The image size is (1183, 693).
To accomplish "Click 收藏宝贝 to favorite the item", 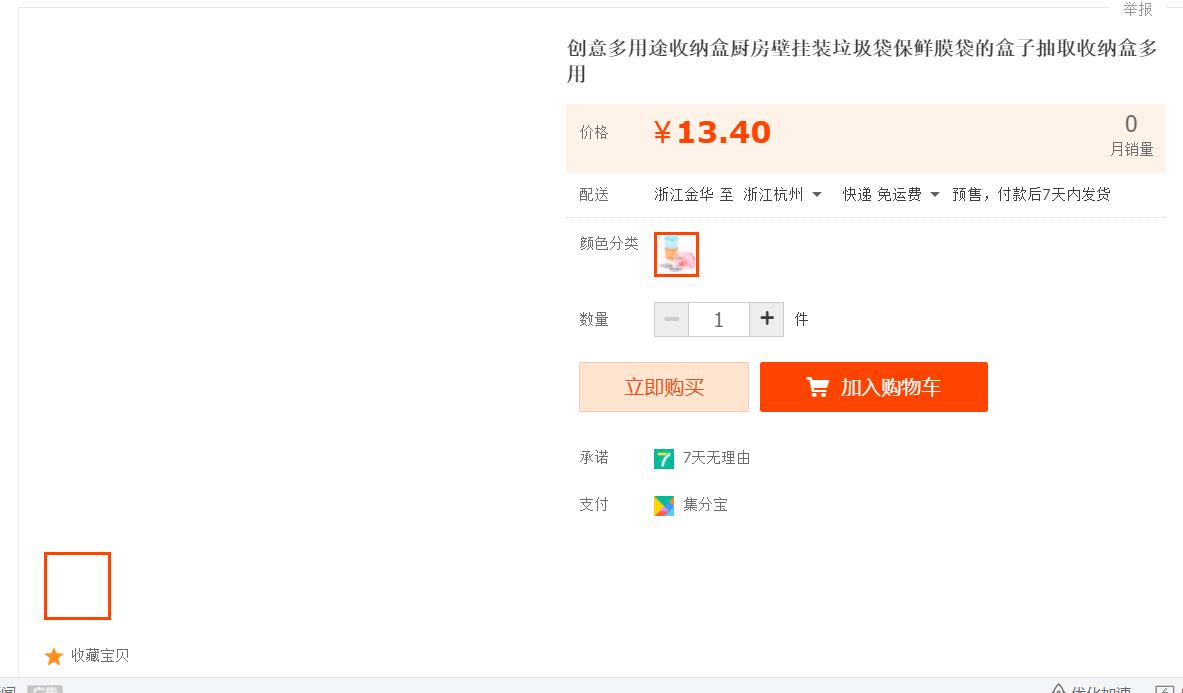I will coord(100,656).
